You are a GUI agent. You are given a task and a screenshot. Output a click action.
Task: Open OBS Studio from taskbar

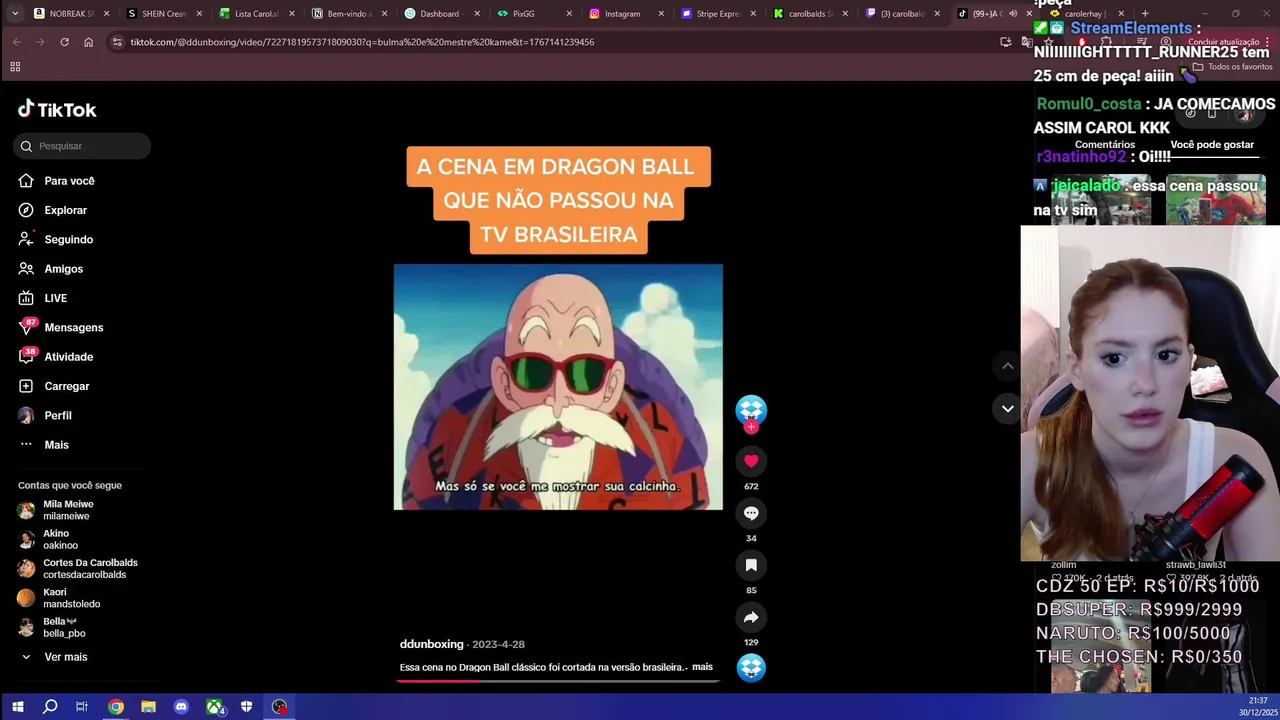tap(279, 707)
